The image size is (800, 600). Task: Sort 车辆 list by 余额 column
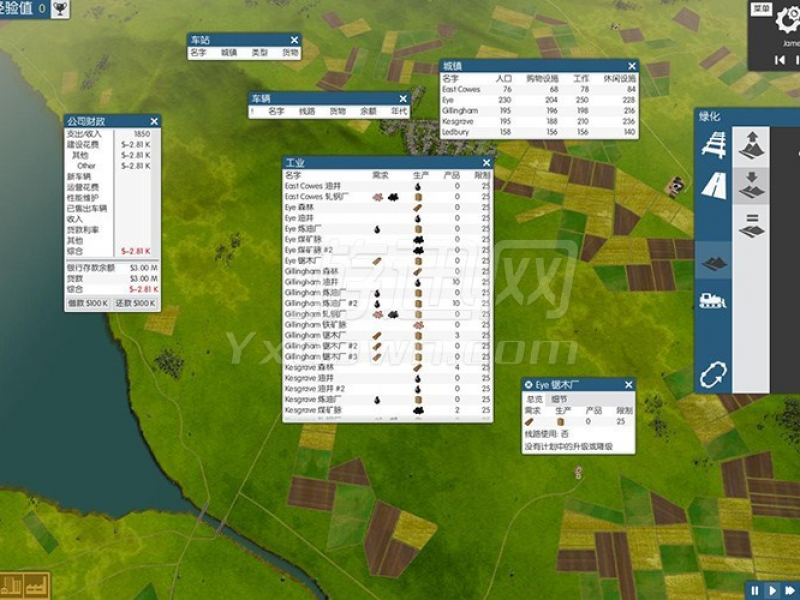coord(368,111)
